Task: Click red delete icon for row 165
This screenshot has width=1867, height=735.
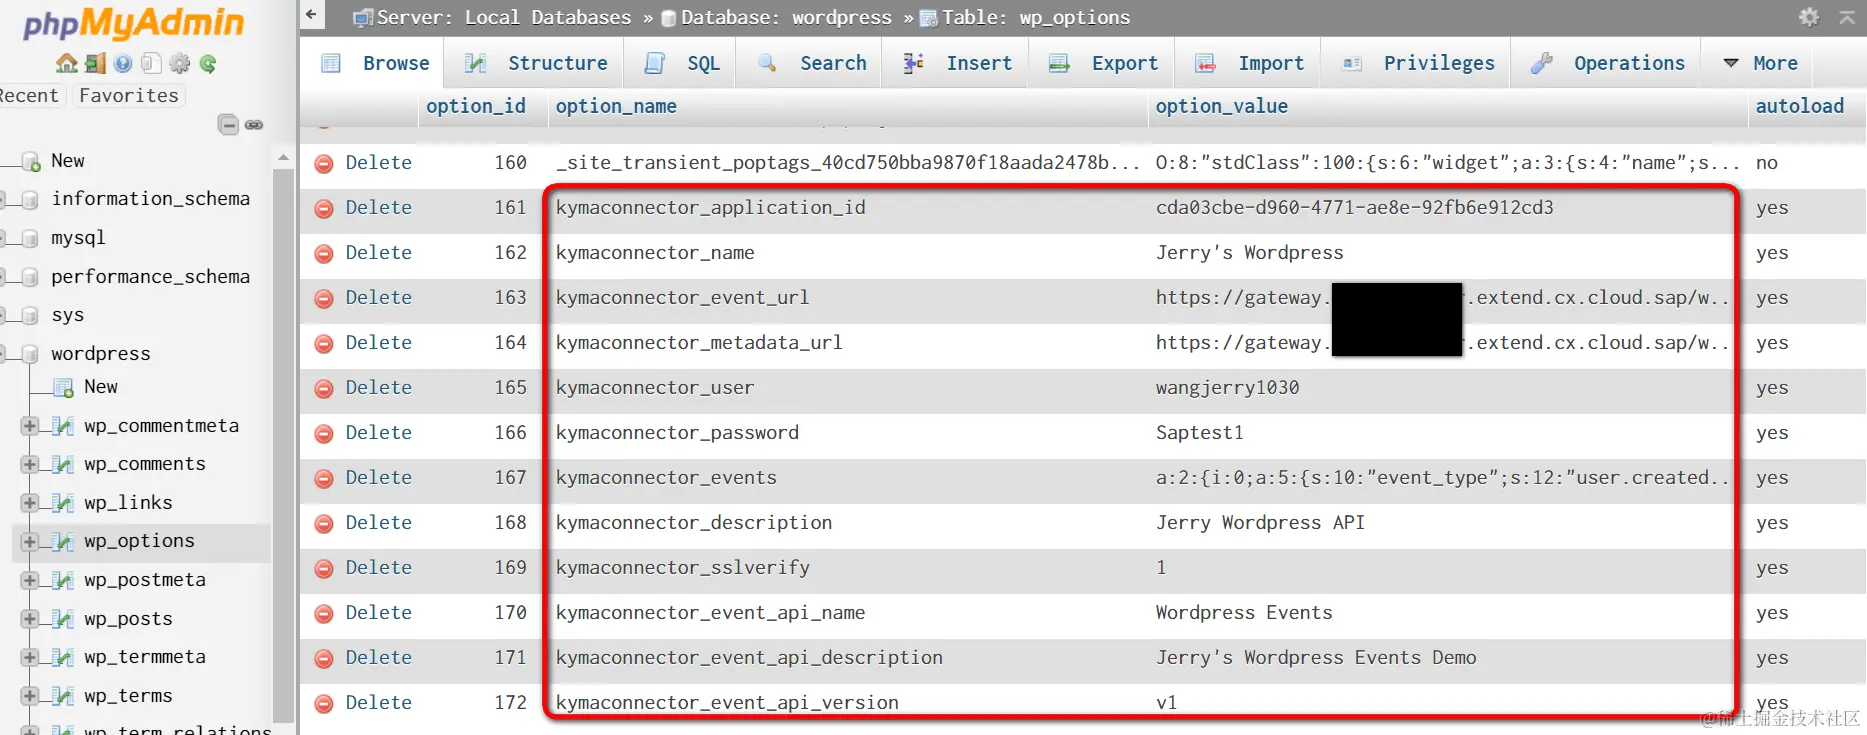Action: [x=324, y=388]
